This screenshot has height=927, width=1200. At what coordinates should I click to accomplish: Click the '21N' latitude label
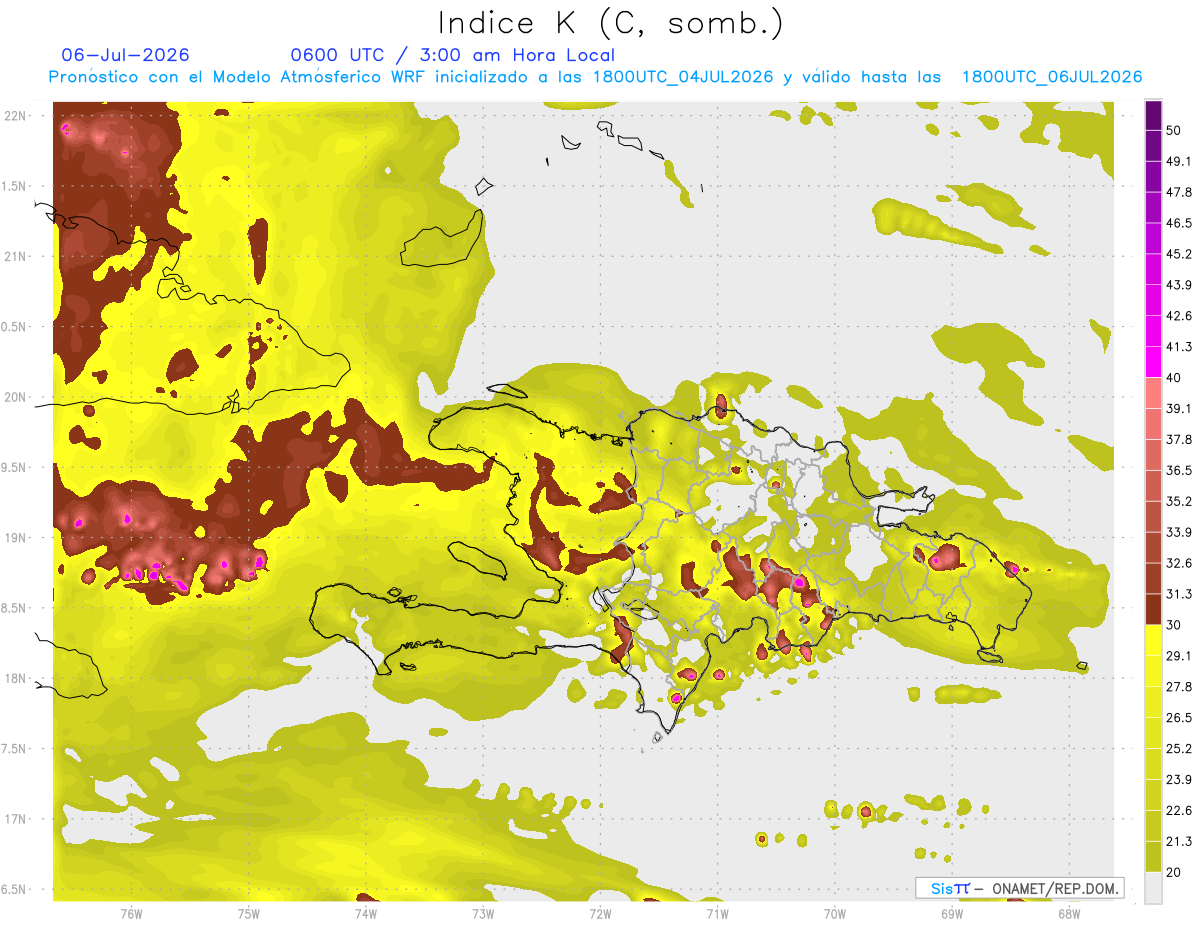[x=15, y=257]
